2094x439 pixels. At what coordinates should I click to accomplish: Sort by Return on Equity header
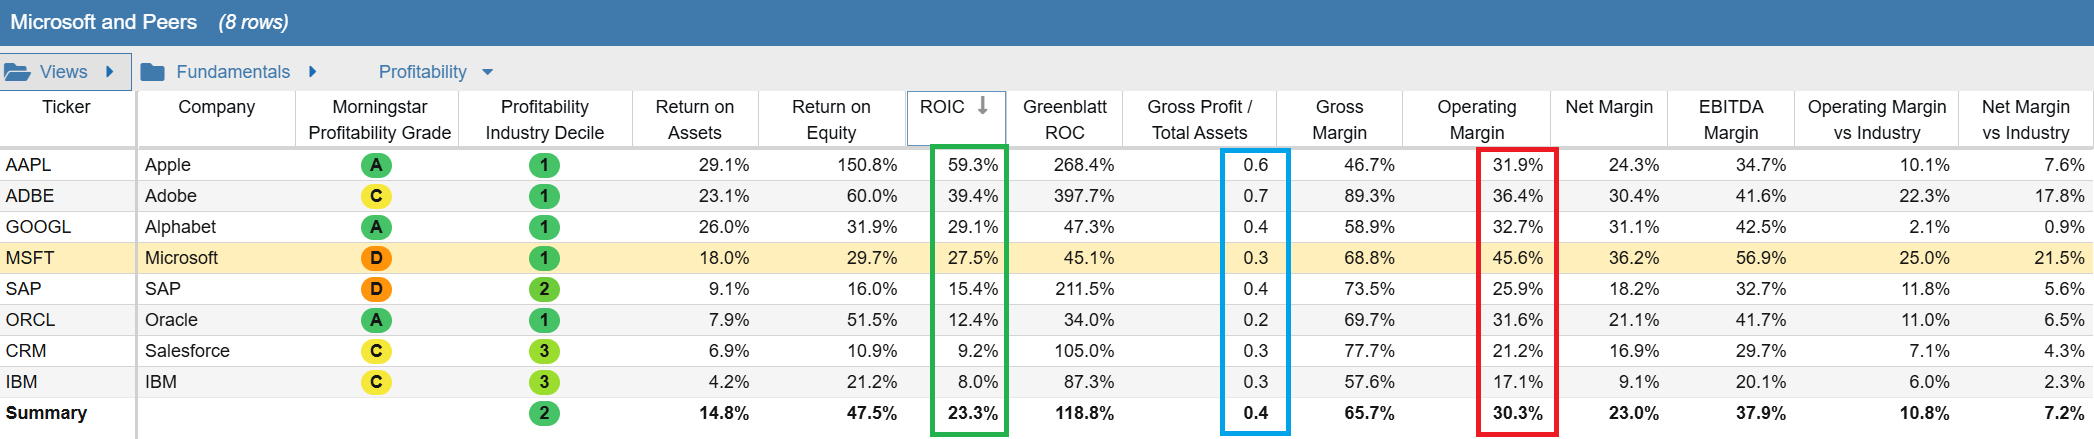pyautogui.click(x=831, y=120)
